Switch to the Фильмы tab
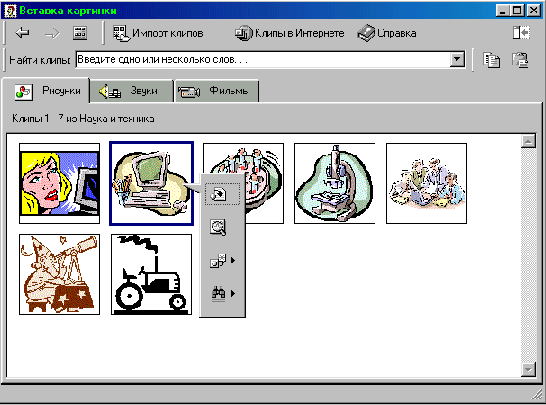This screenshot has width=546, height=405. [x=217, y=91]
